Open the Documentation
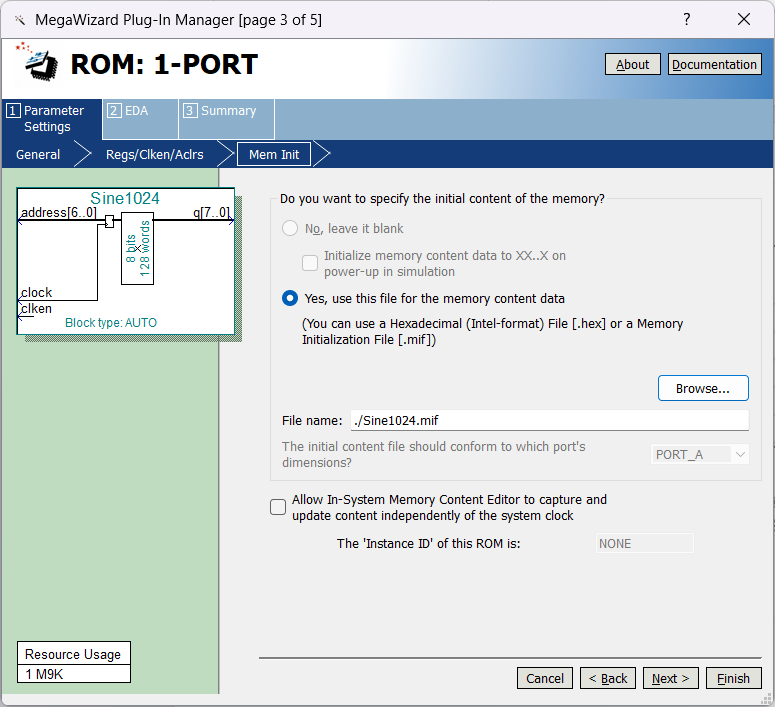This screenshot has height=707, width=775. click(714, 64)
